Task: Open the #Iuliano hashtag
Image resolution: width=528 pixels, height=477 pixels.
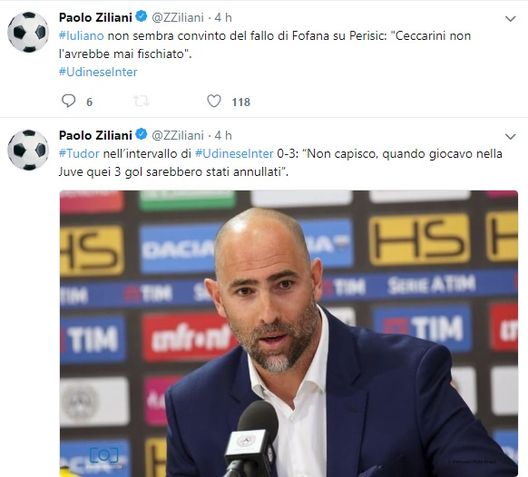Action: 81,36
